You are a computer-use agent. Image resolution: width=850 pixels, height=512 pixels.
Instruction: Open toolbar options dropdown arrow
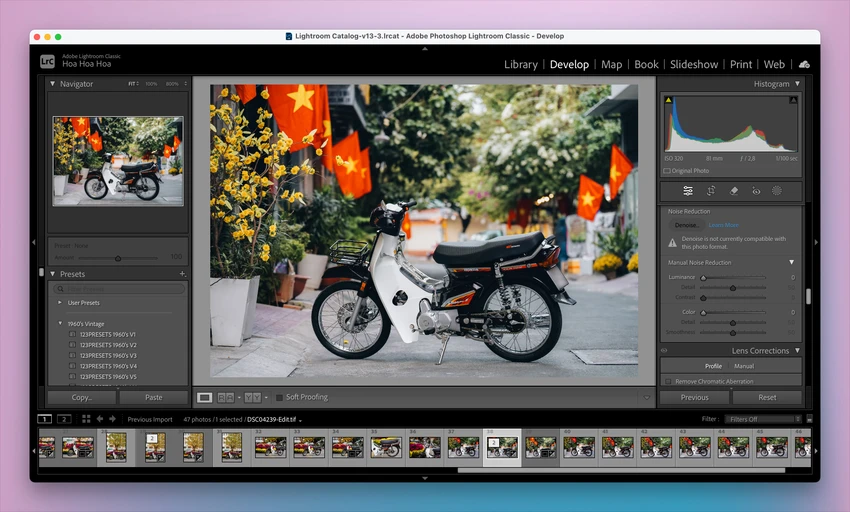pos(647,398)
